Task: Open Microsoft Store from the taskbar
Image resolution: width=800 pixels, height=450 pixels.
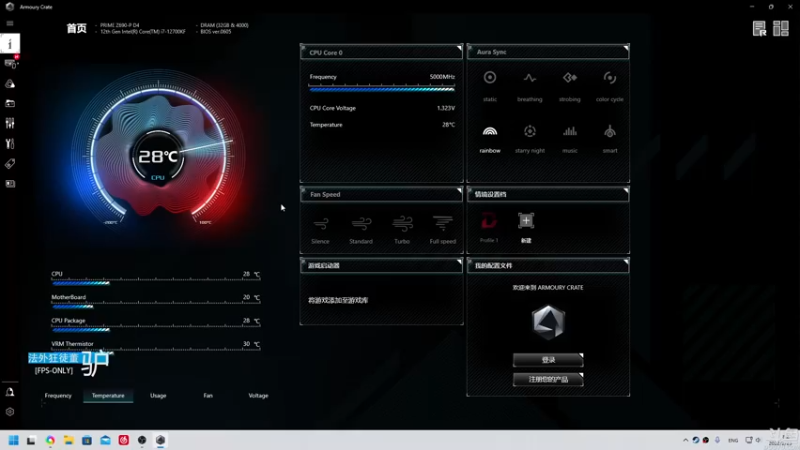Action: (x=87, y=440)
